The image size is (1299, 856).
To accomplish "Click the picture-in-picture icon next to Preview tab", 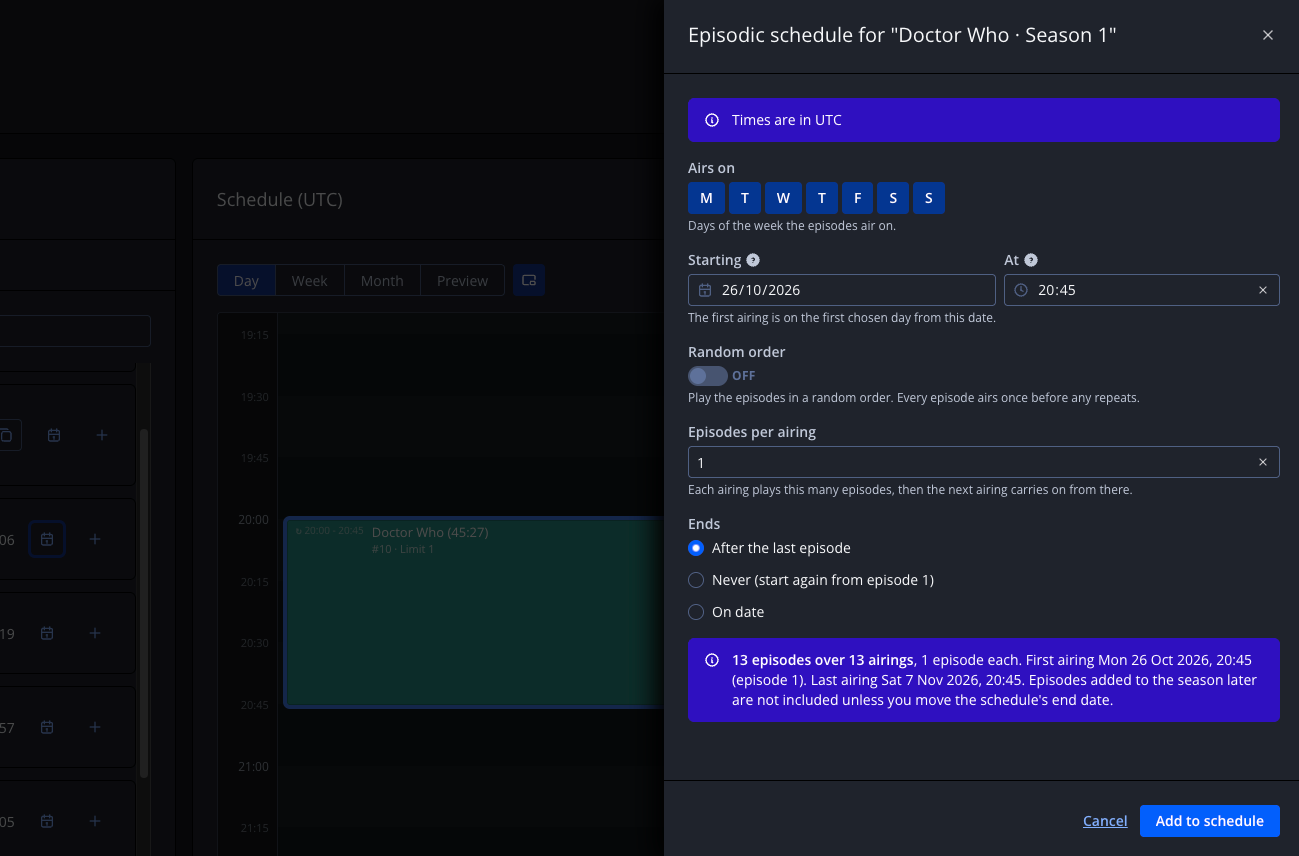I will pos(529,280).
